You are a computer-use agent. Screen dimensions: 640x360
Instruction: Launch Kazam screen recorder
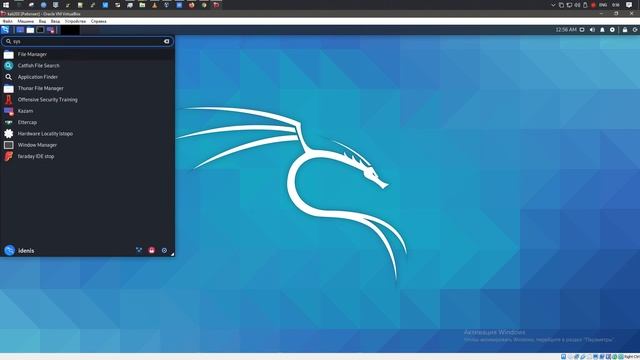tap(87, 111)
